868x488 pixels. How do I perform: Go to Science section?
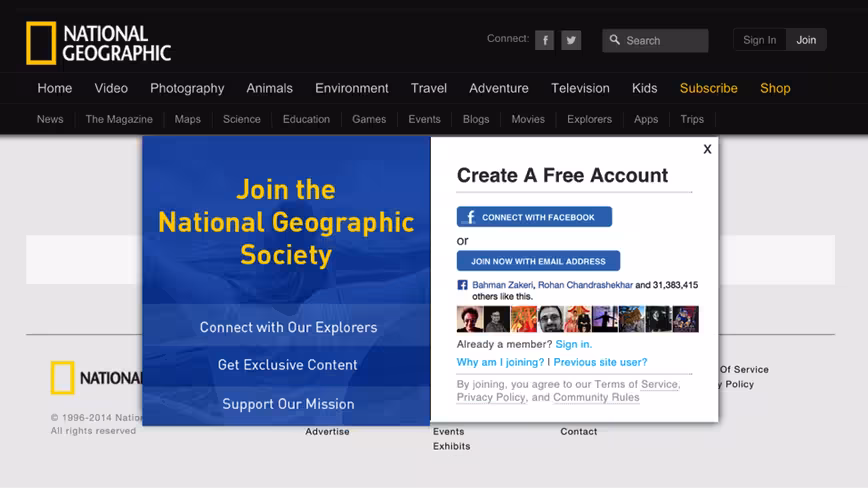pyautogui.click(x=241, y=120)
